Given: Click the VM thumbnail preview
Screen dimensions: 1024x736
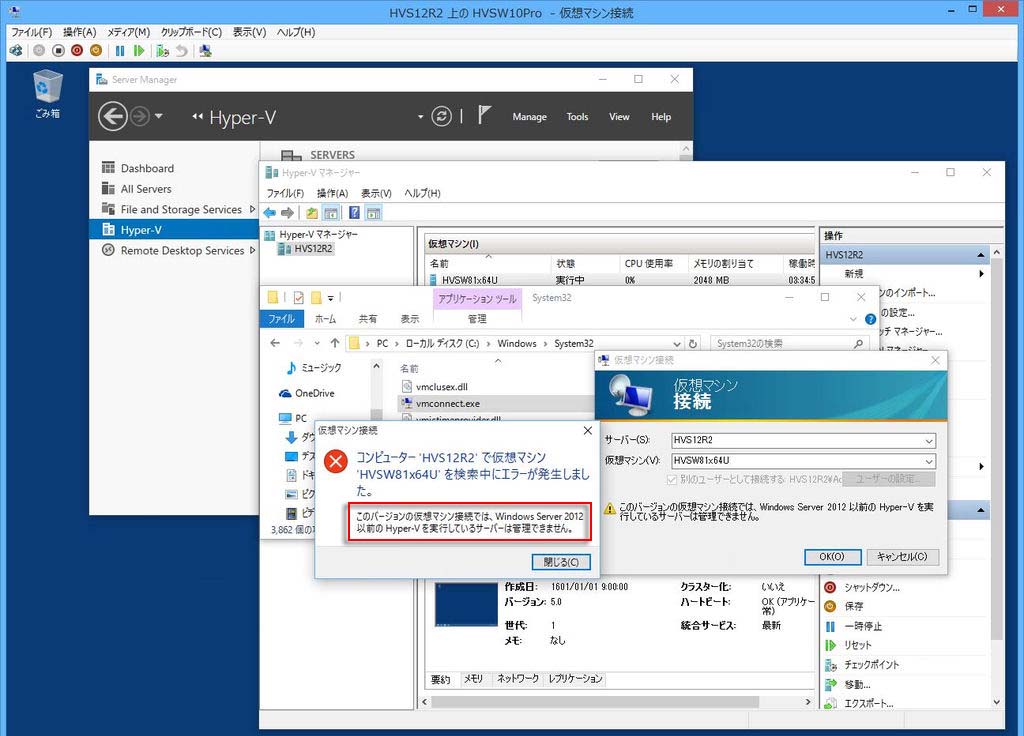Looking at the screenshot, I should pos(466,605).
